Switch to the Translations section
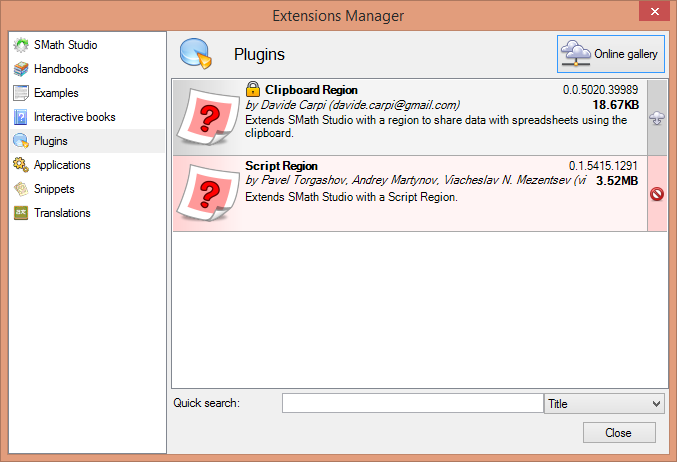This screenshot has height=462, width=677. 62,213
